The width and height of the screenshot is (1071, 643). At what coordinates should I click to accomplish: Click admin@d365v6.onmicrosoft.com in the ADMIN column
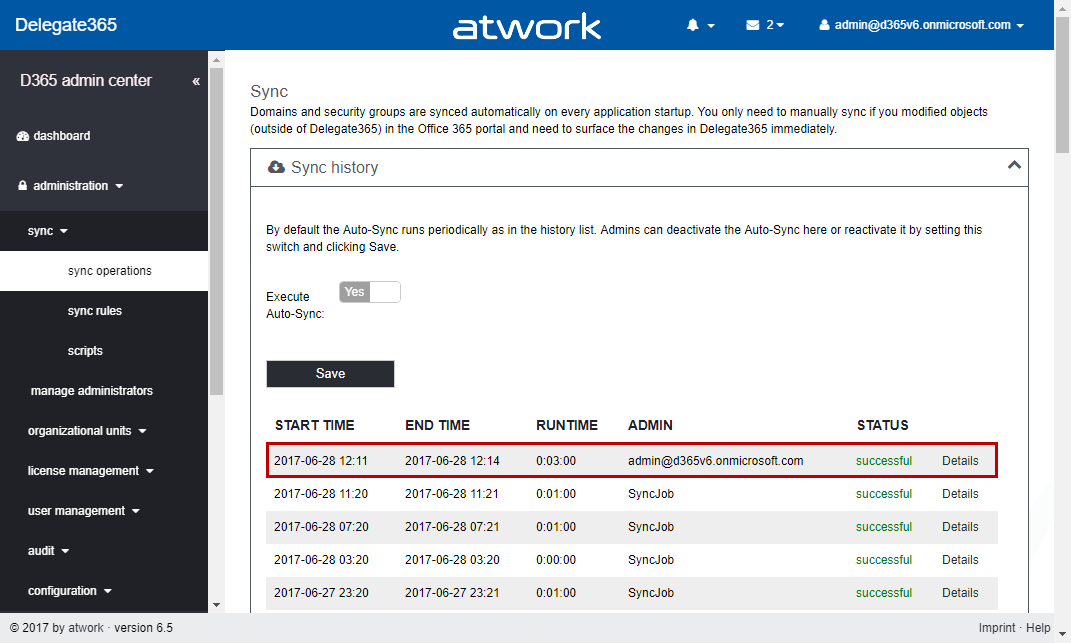[715, 461]
